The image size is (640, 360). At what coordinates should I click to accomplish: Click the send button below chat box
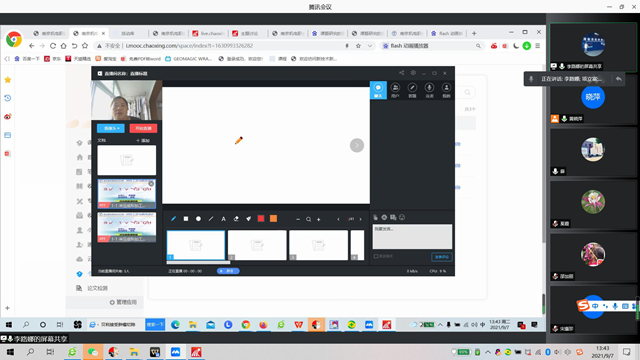(442, 257)
